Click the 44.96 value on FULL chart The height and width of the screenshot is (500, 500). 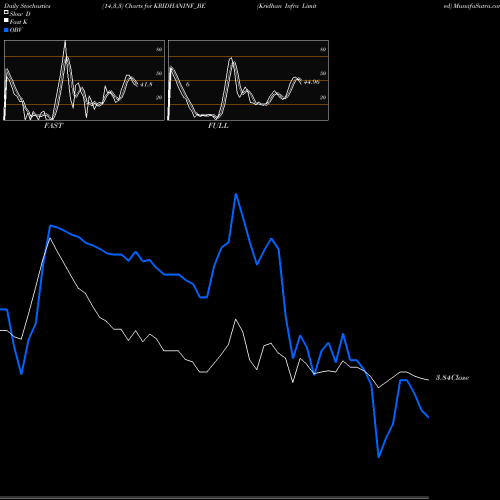[x=312, y=82]
